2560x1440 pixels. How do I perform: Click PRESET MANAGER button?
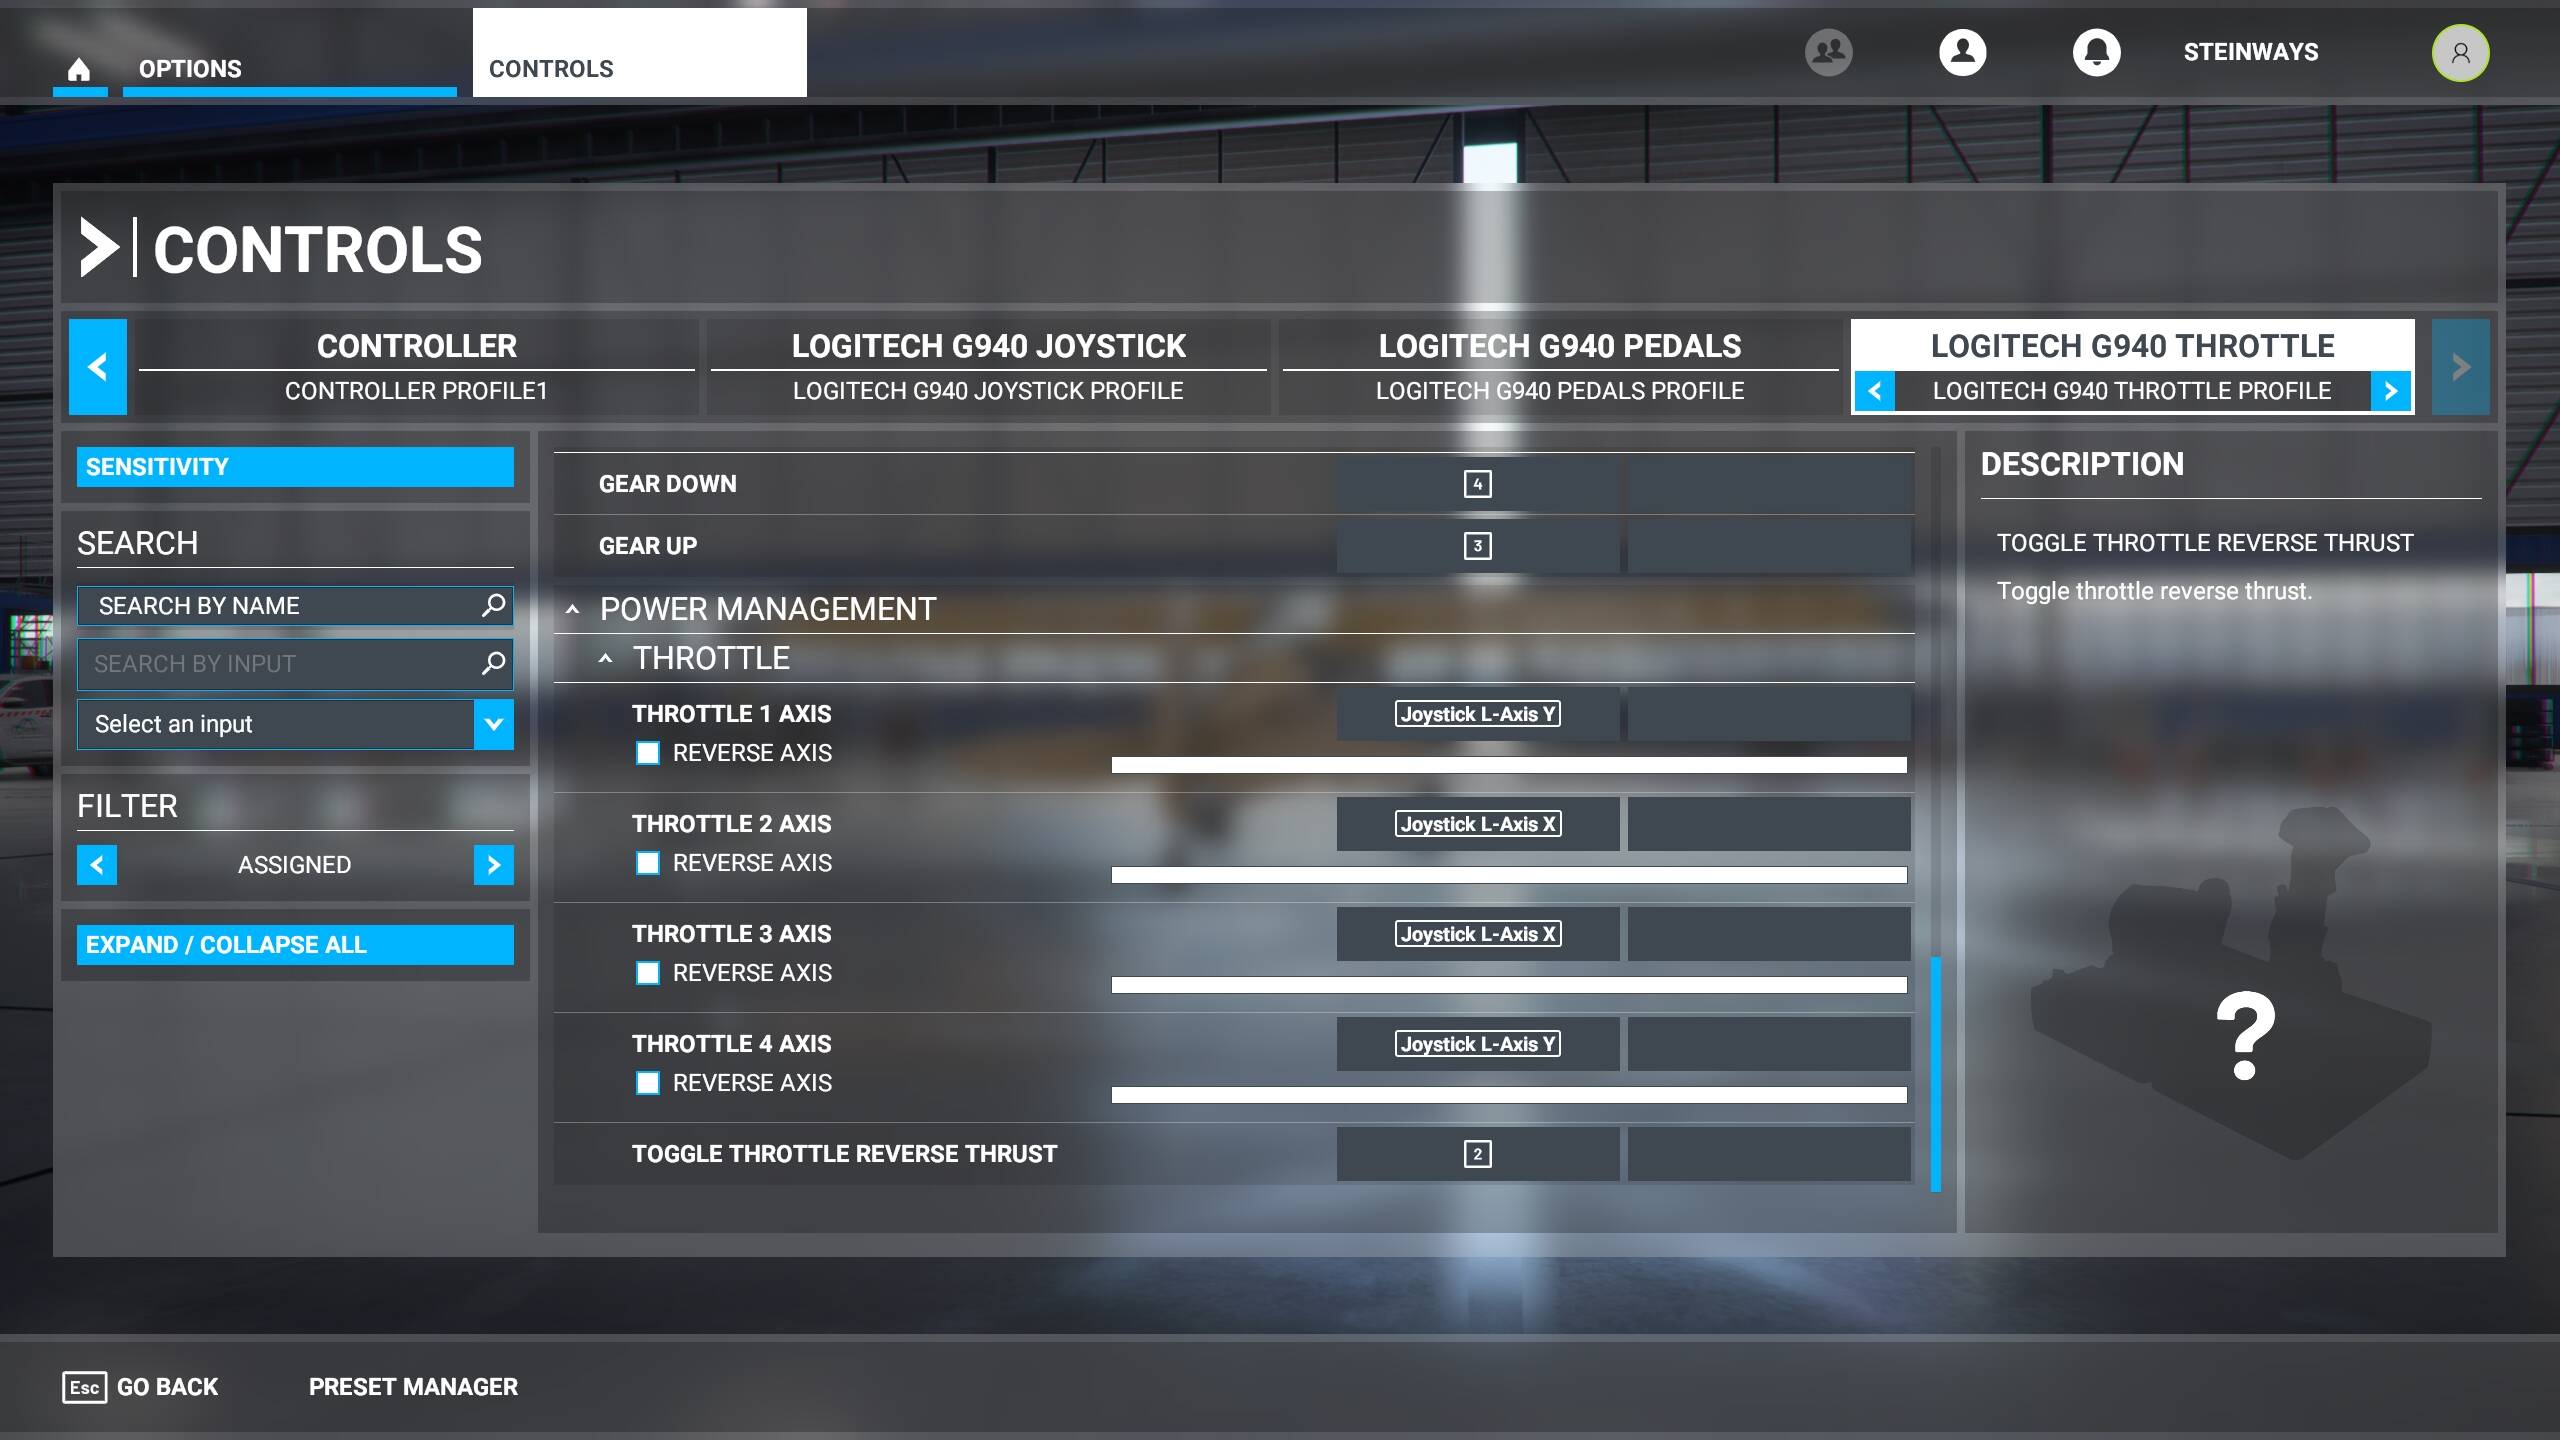(411, 1387)
